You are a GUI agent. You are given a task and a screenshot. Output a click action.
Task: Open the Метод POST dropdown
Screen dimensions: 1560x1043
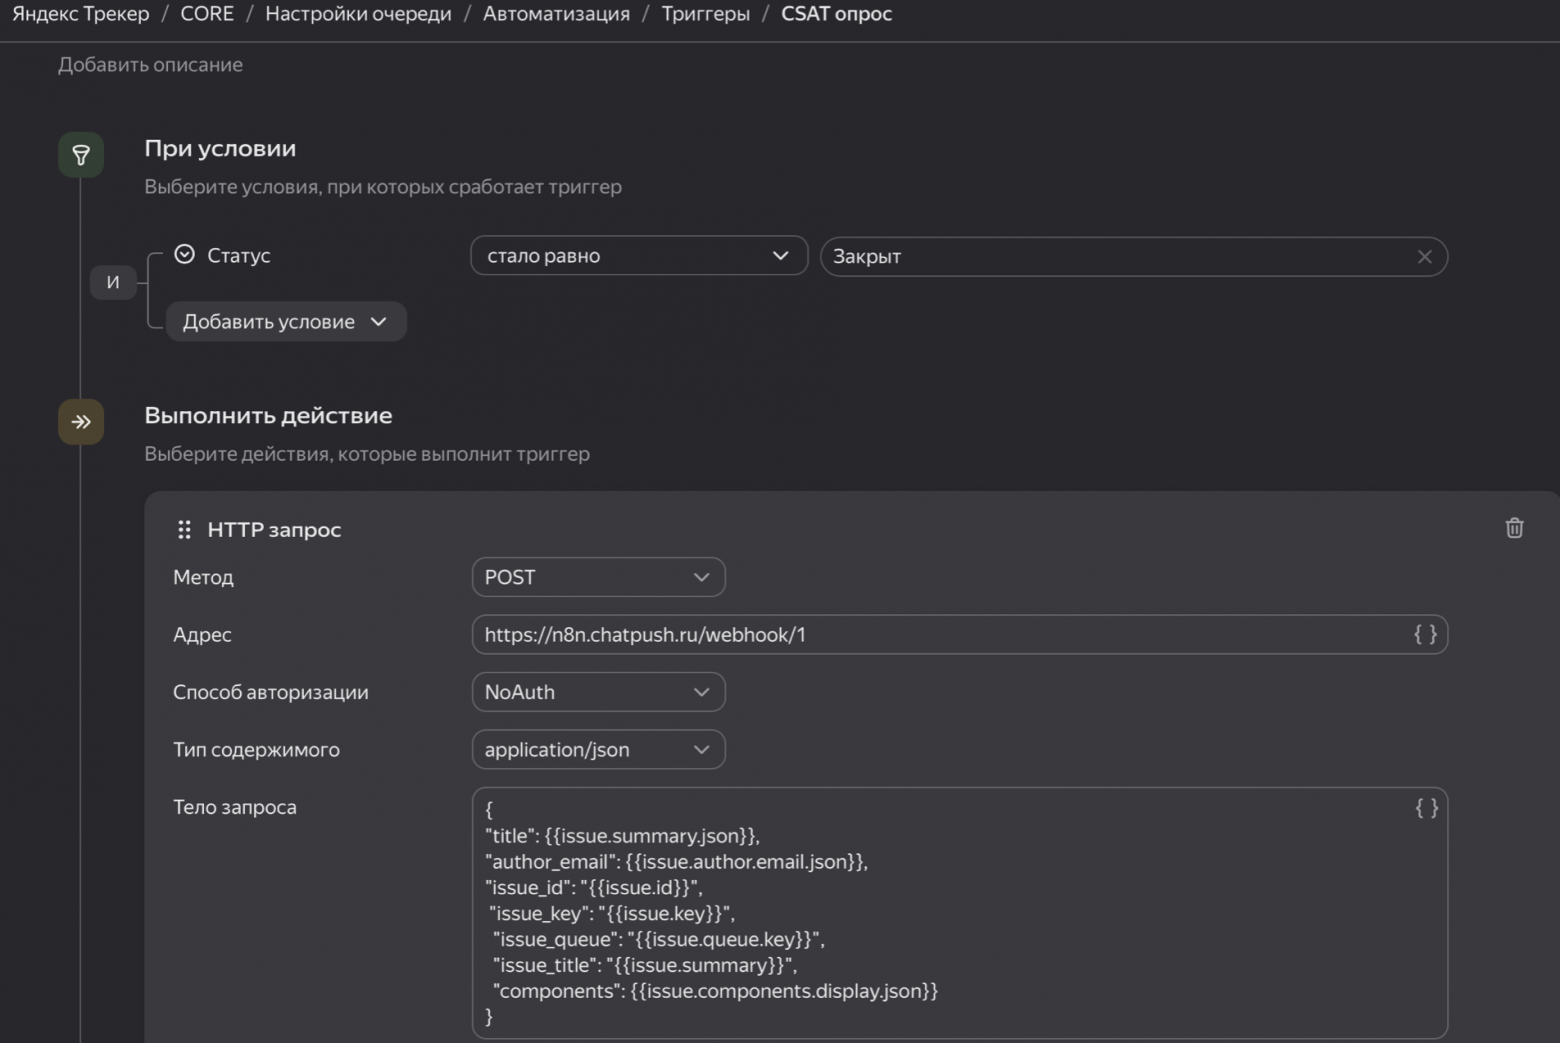coord(597,577)
